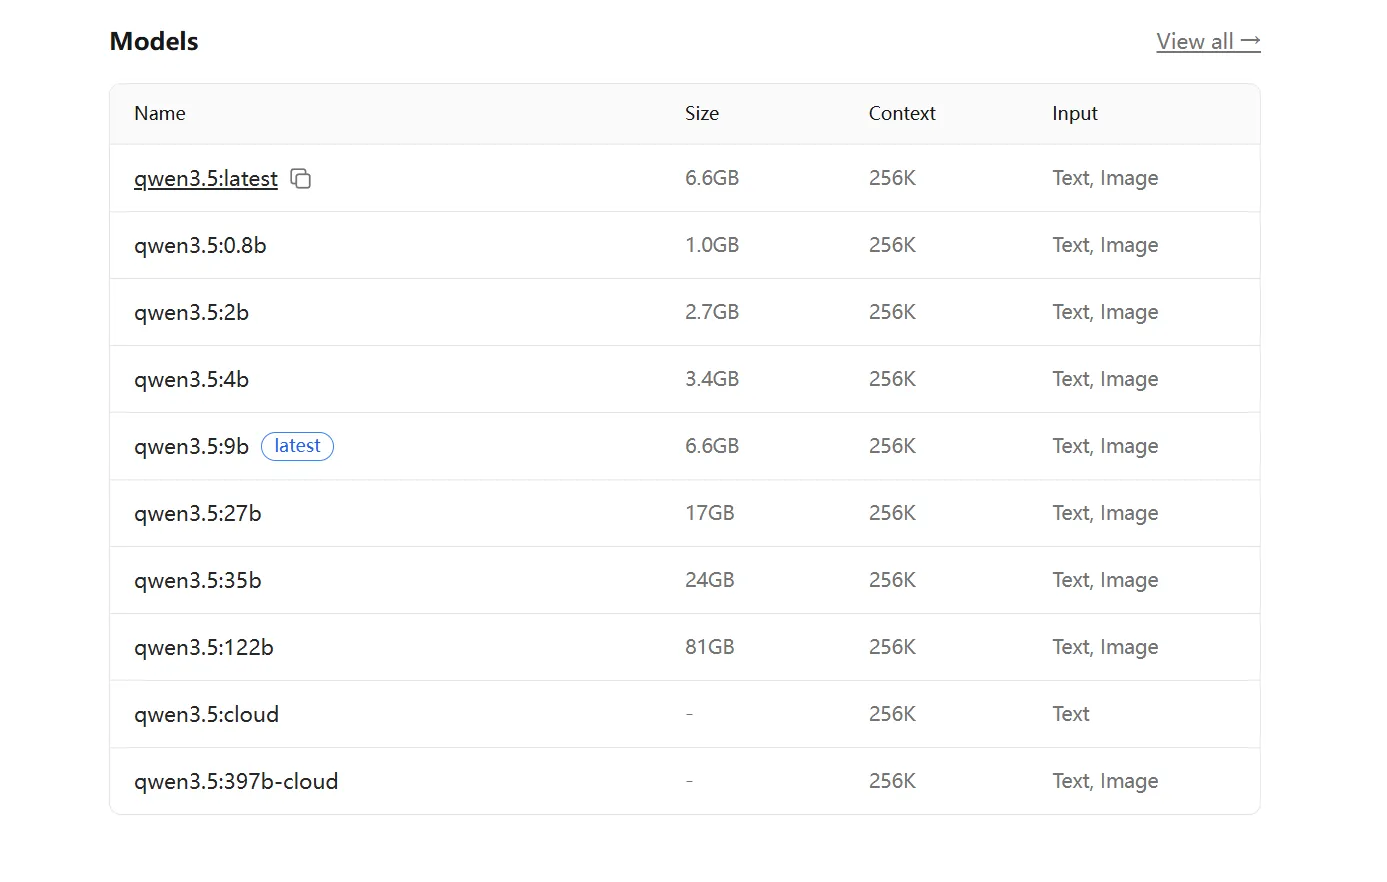The height and width of the screenshot is (882, 1387).
Task: Open the qwen3.5:2b model page
Action: coord(191,313)
